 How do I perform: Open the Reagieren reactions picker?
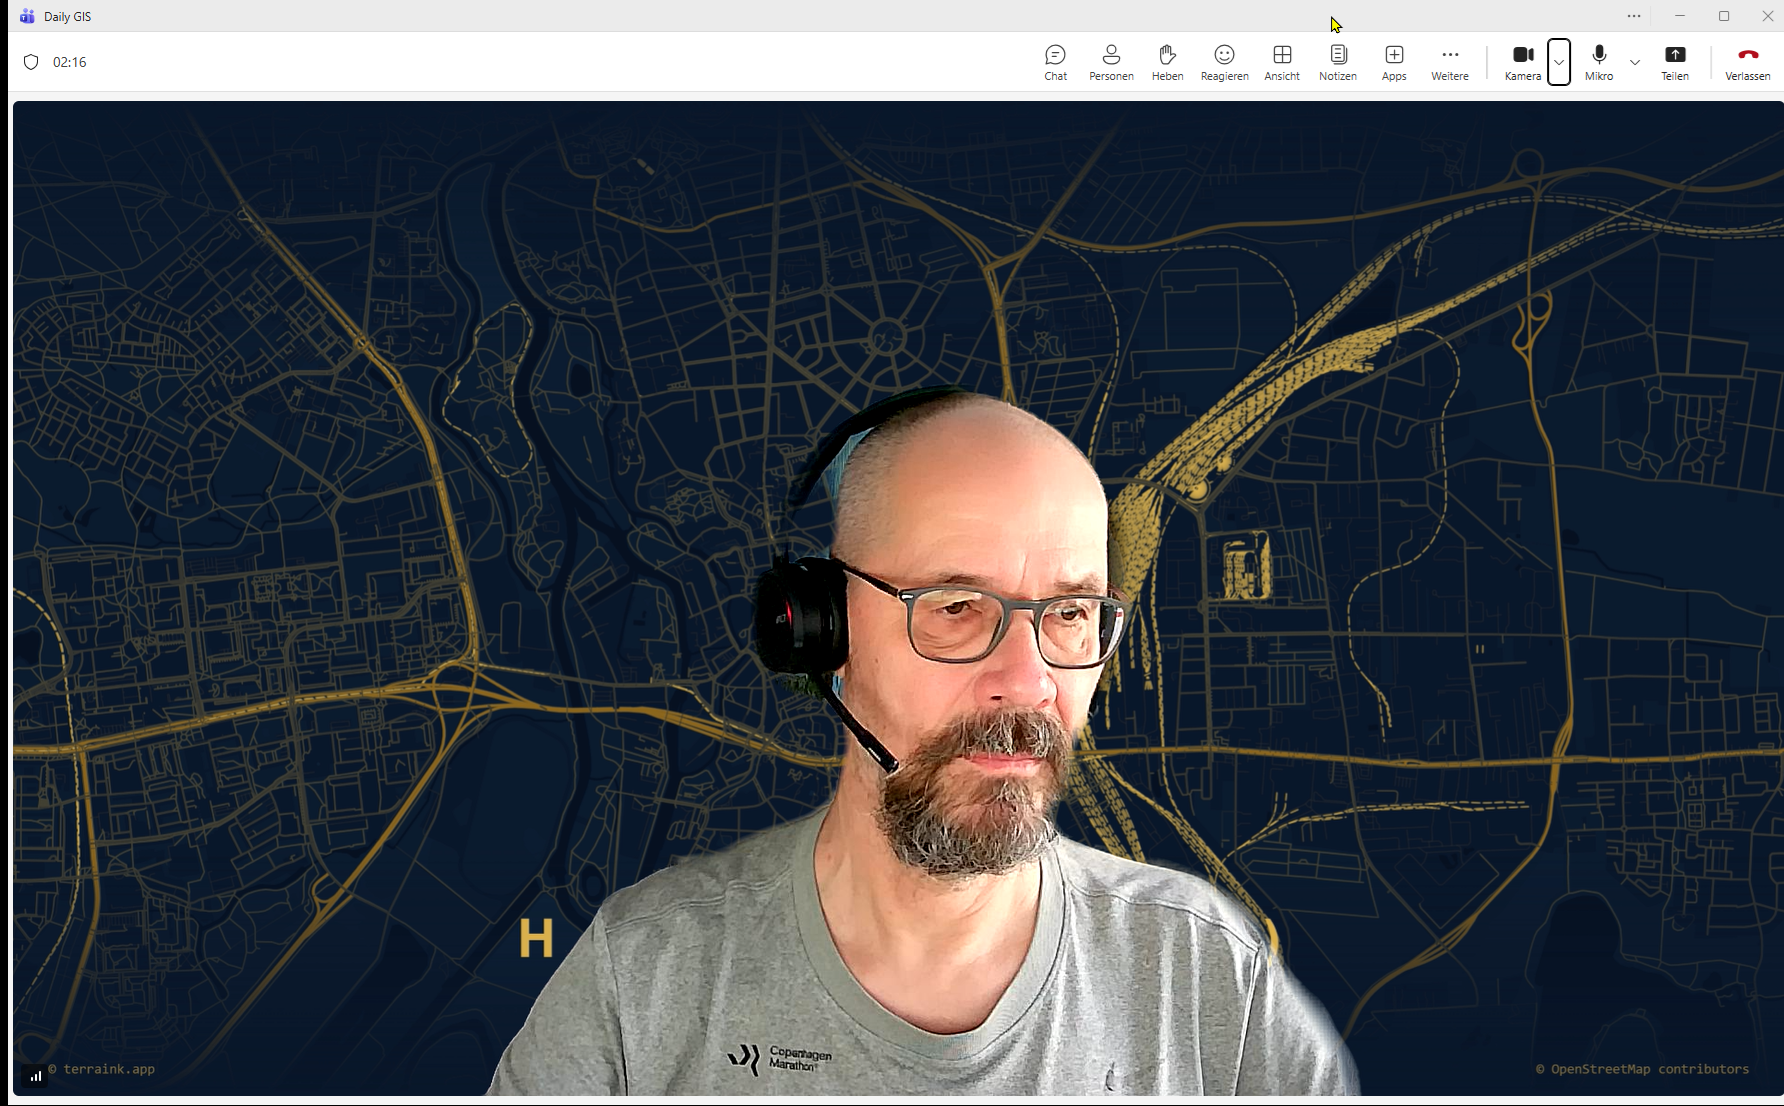[1224, 62]
